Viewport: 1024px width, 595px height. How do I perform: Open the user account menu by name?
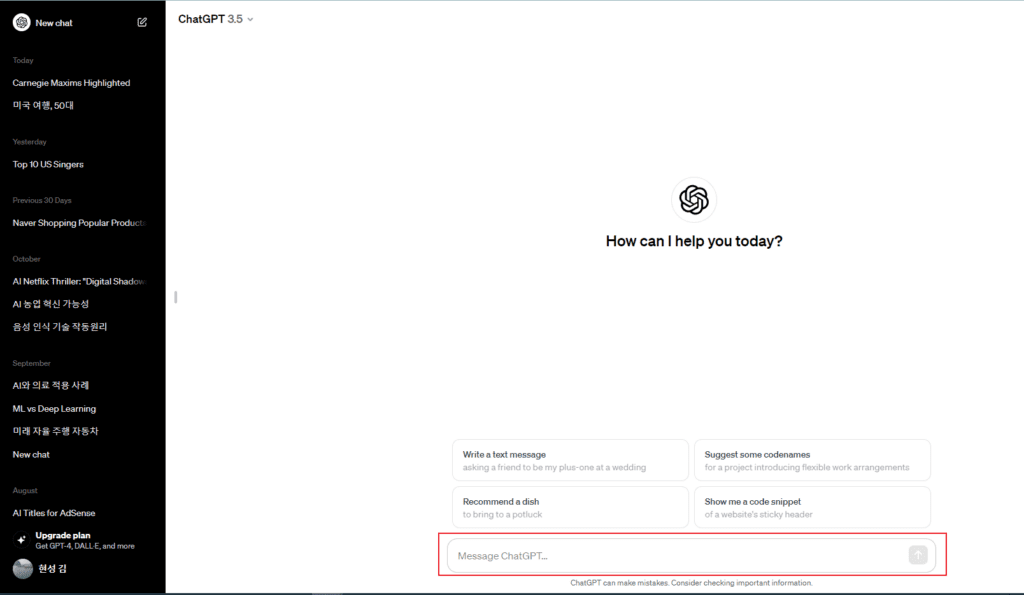54,568
